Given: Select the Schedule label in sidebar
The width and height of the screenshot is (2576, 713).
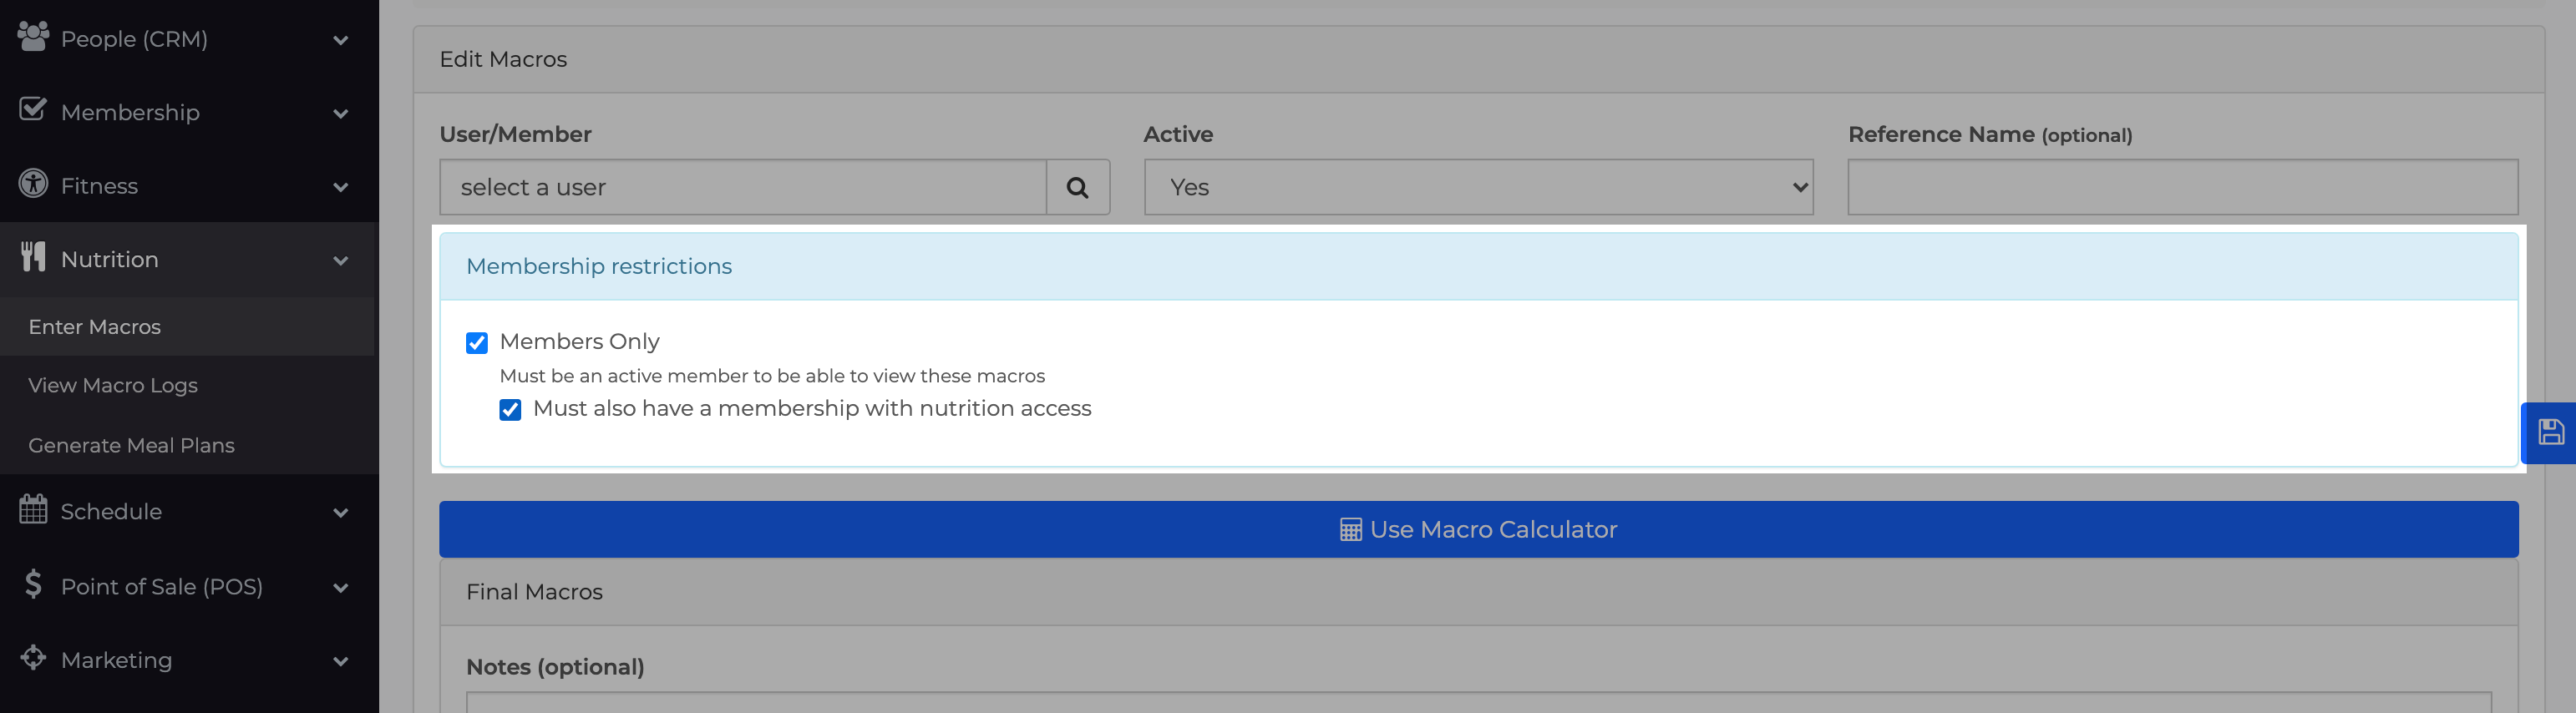Looking at the screenshot, I should 111,511.
